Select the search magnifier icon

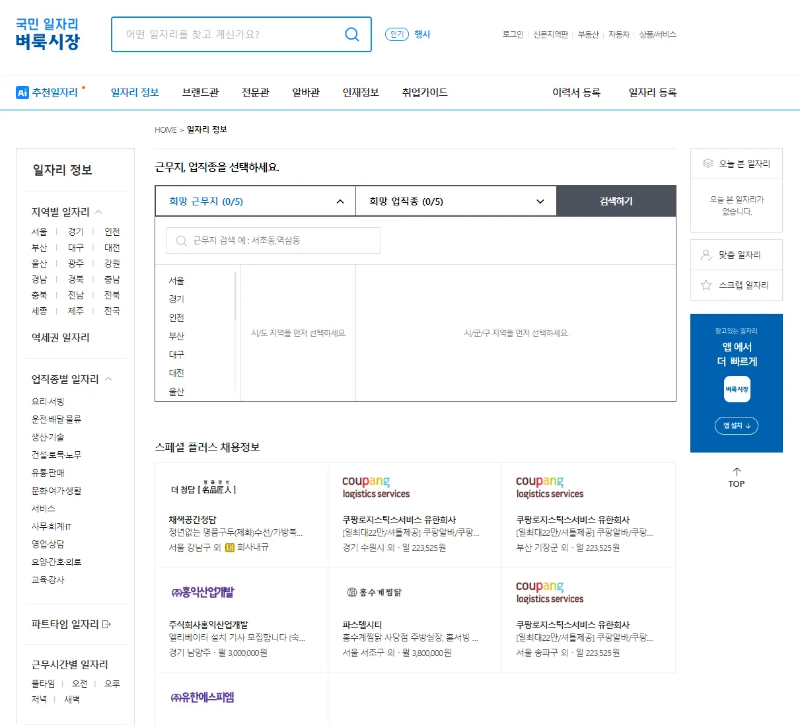coord(351,33)
